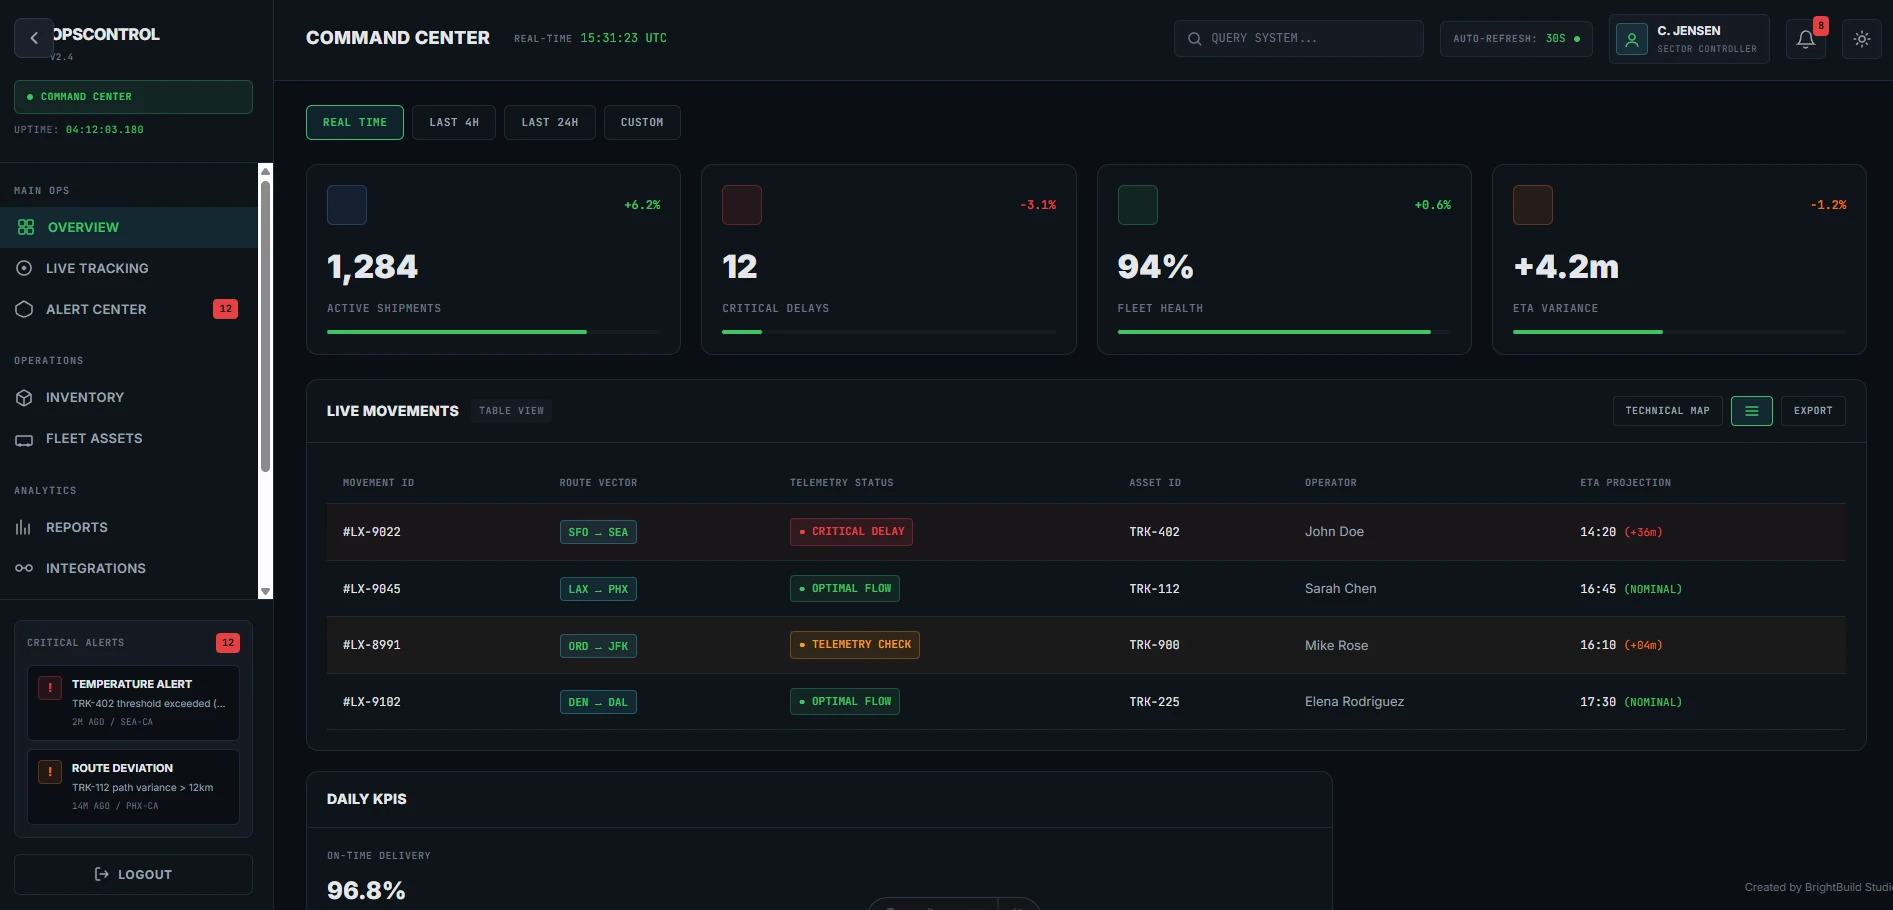Click the Query System search field
Viewport: 1893px width, 910px height.
[x=1298, y=38]
